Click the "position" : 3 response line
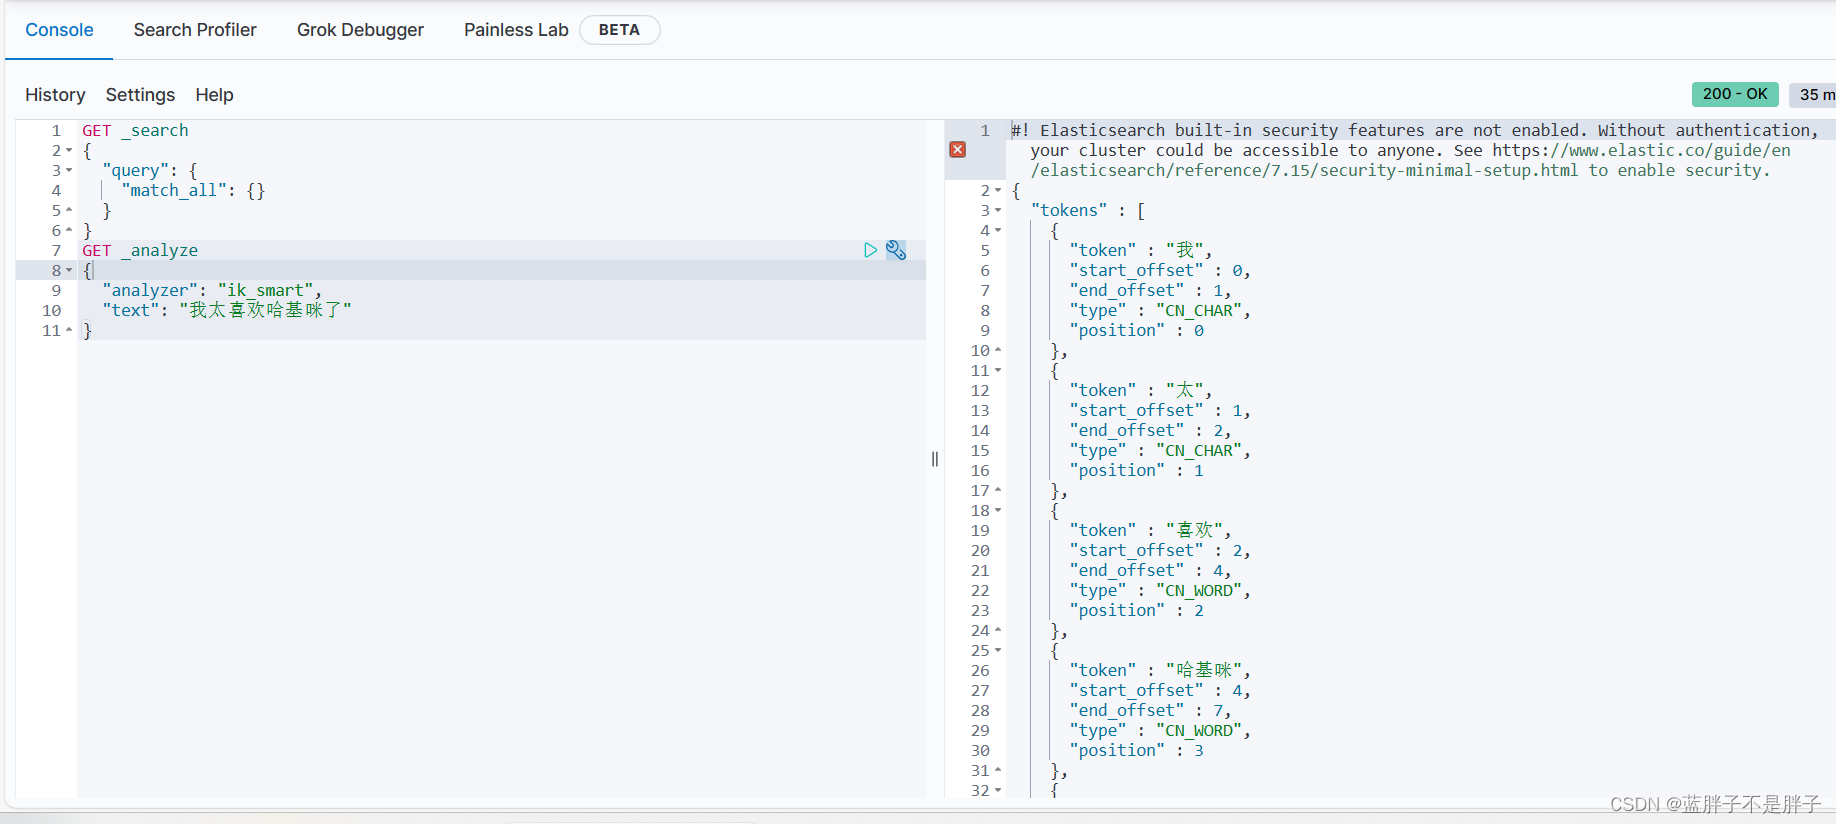 click(x=1137, y=750)
